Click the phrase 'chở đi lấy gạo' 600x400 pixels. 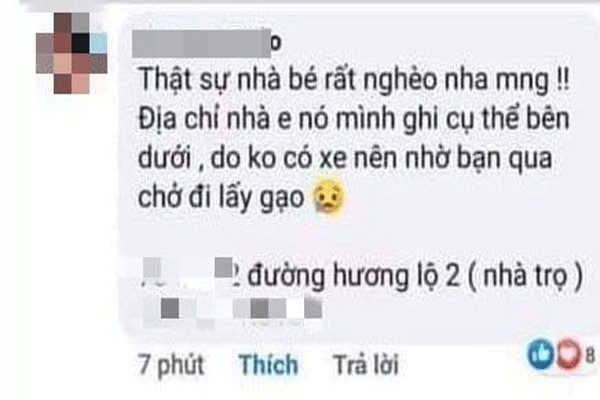click(221, 198)
